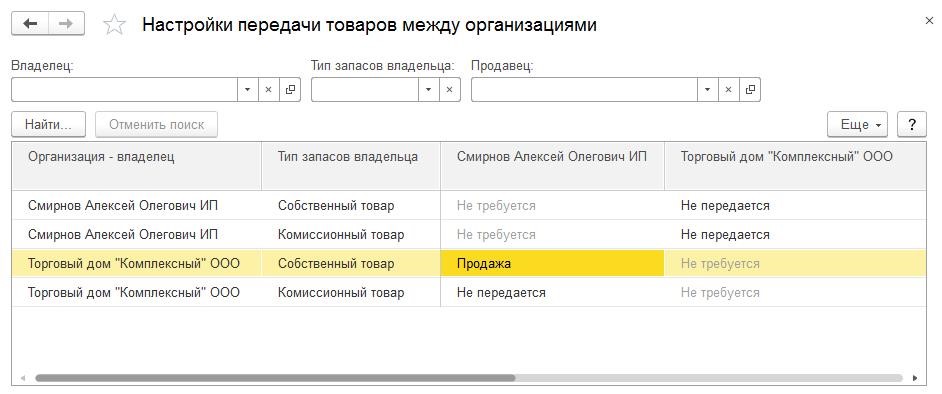Select Не требуется in Торговый дом Комиссионный row
This screenshot has height=394, width=942.
coord(795,292)
